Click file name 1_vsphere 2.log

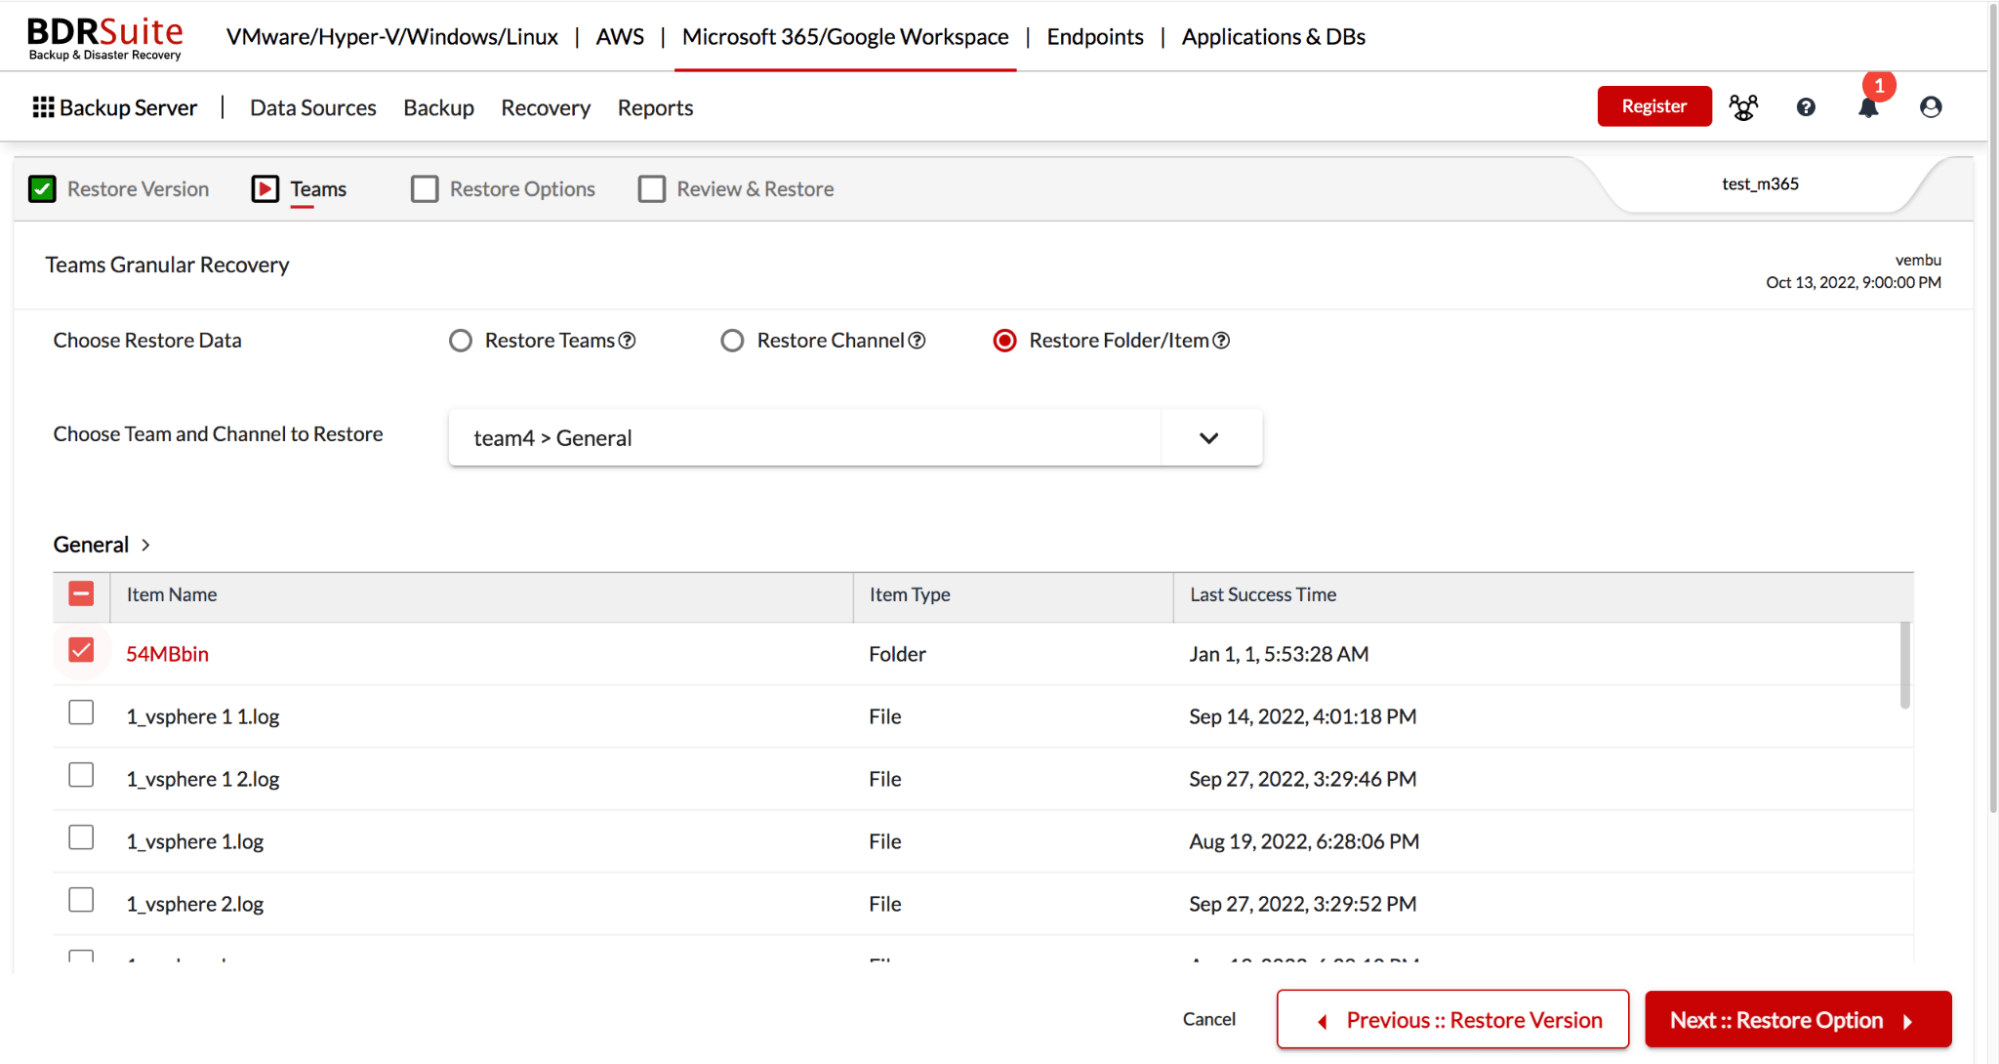click(x=195, y=904)
